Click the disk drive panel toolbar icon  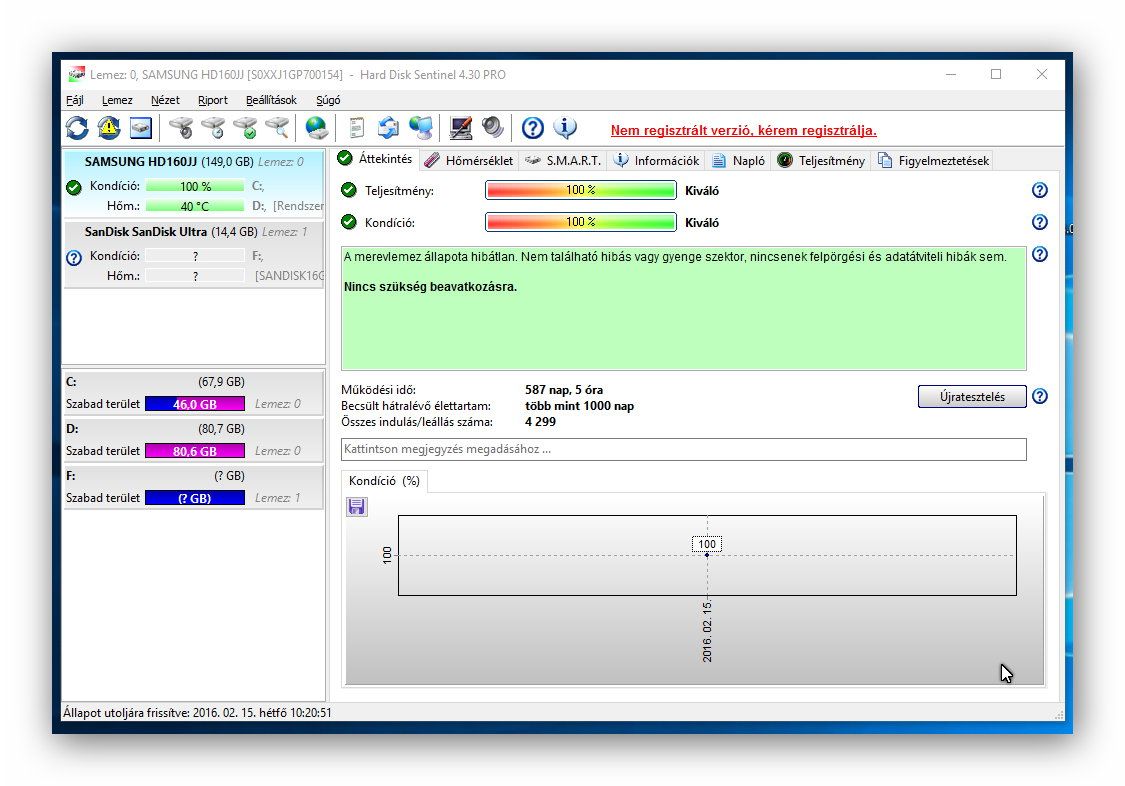[x=141, y=128]
